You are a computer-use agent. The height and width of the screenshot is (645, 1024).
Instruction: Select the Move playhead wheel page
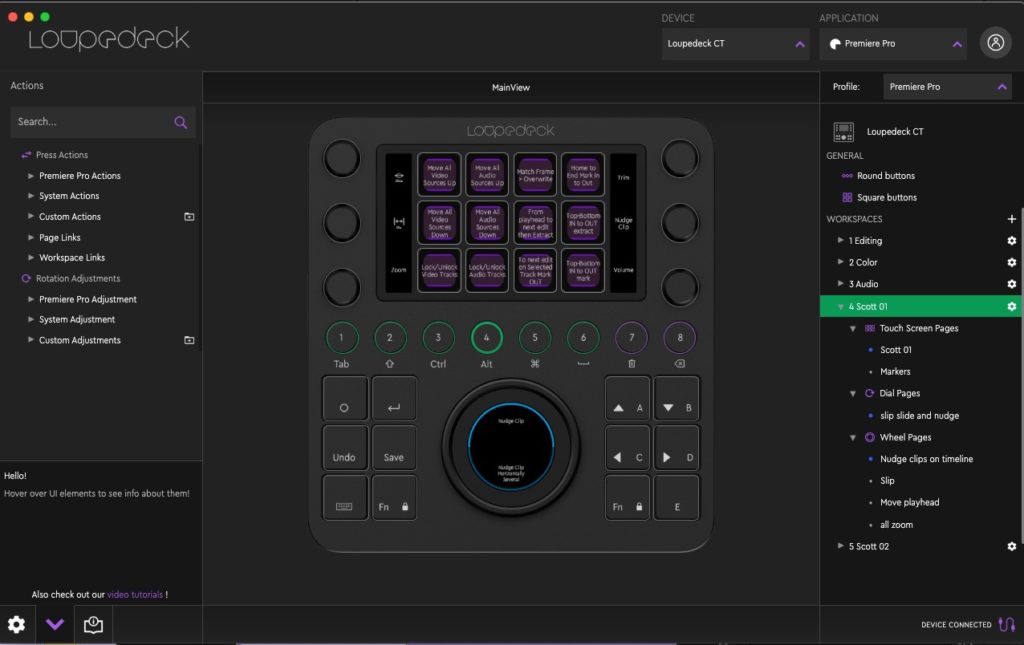tap(909, 503)
